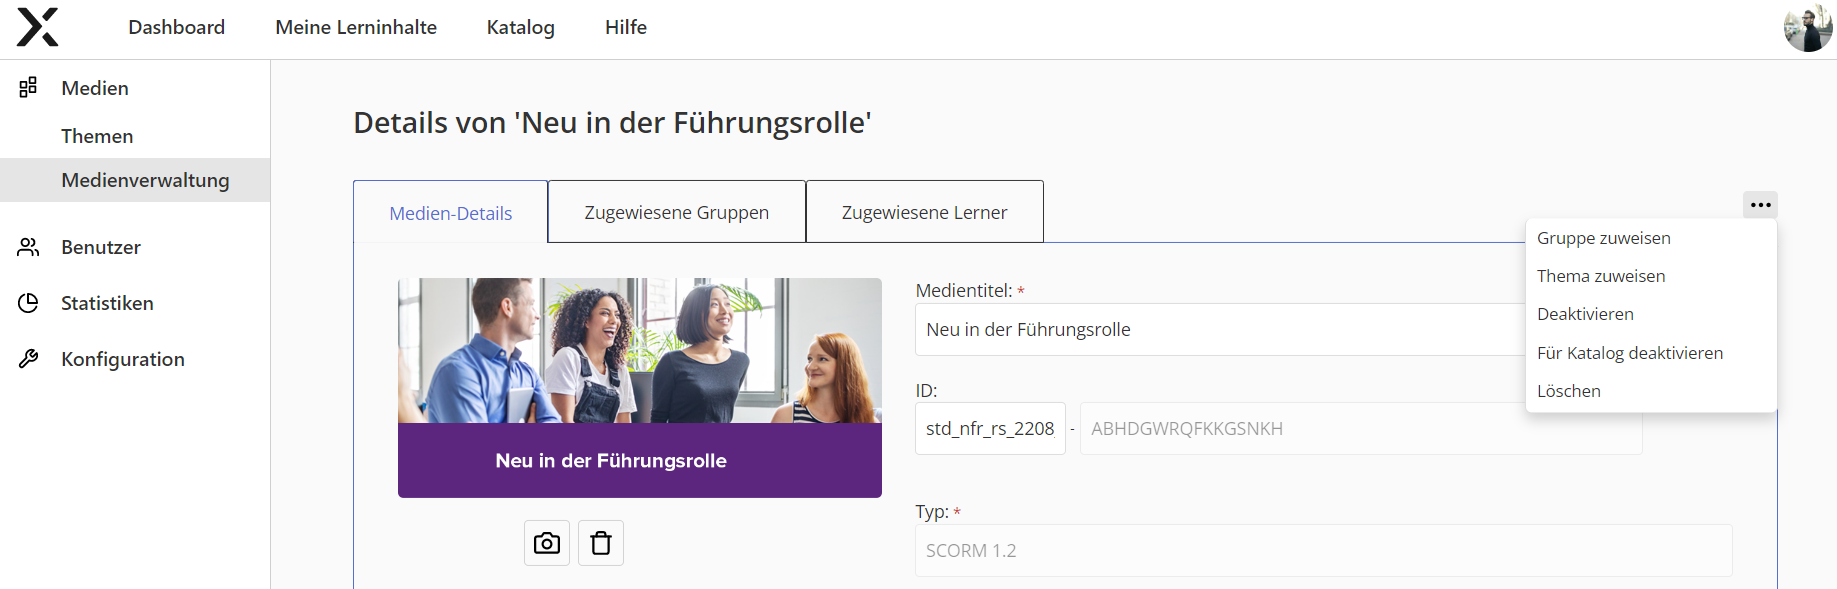
Task: Select 'Gruppe zuweisen' from menu
Action: [1603, 238]
